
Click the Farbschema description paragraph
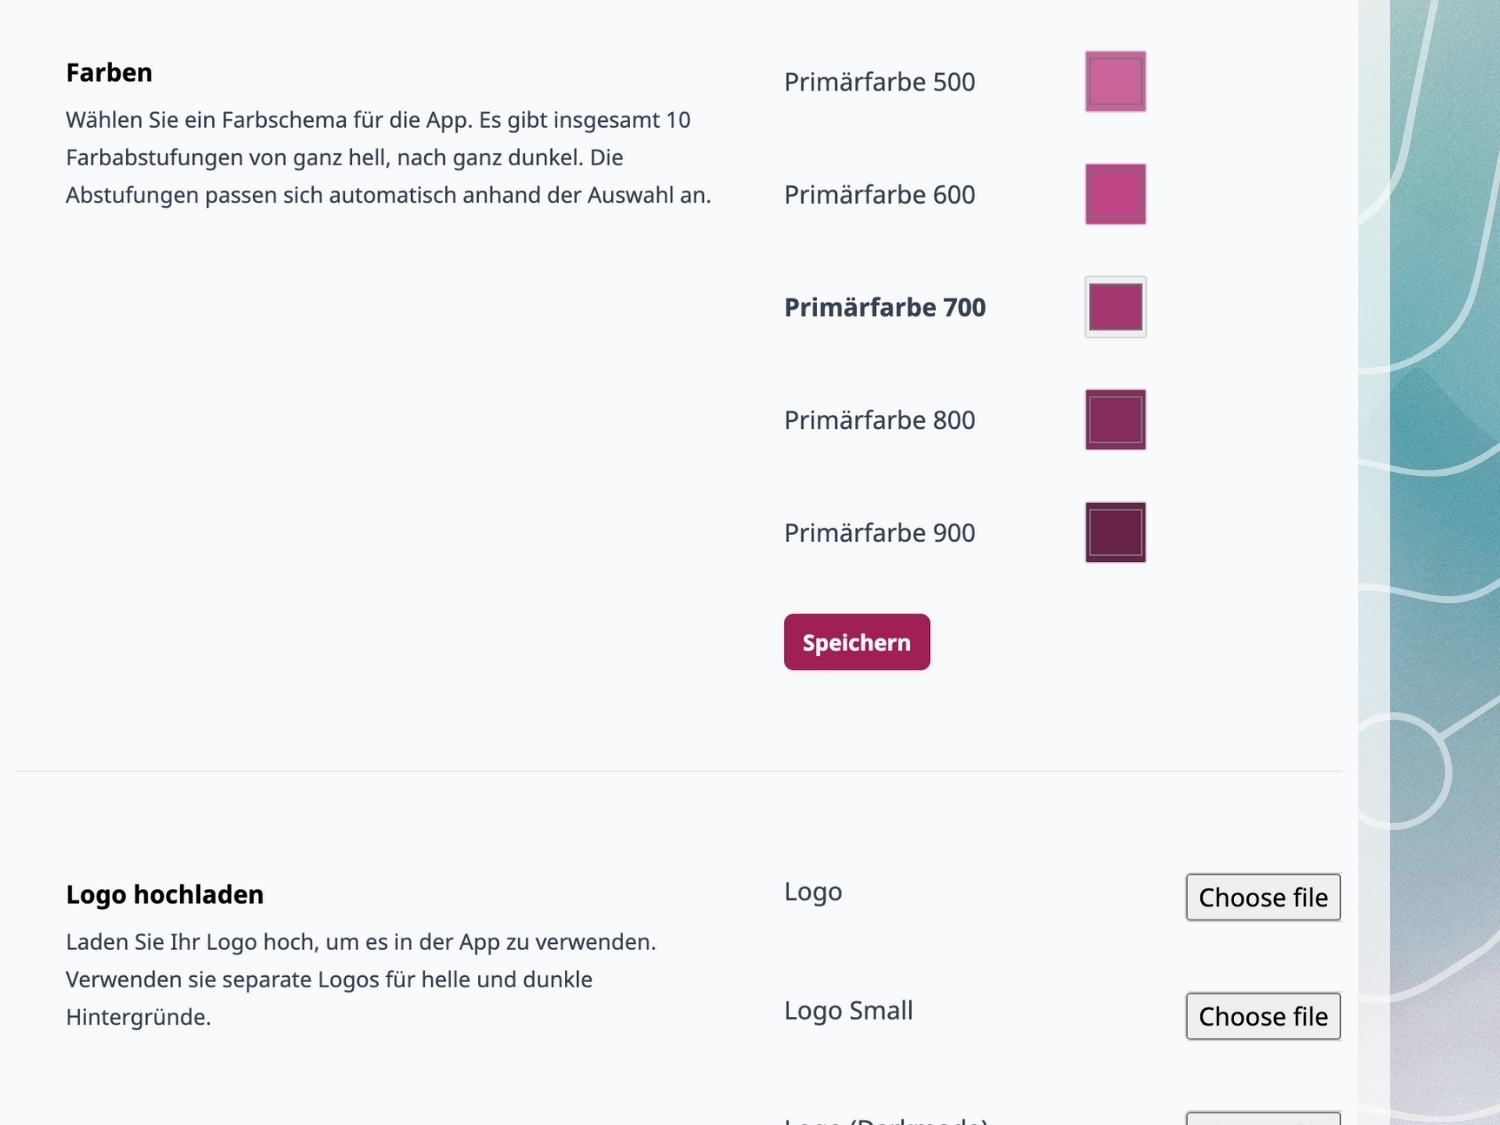[x=388, y=157]
